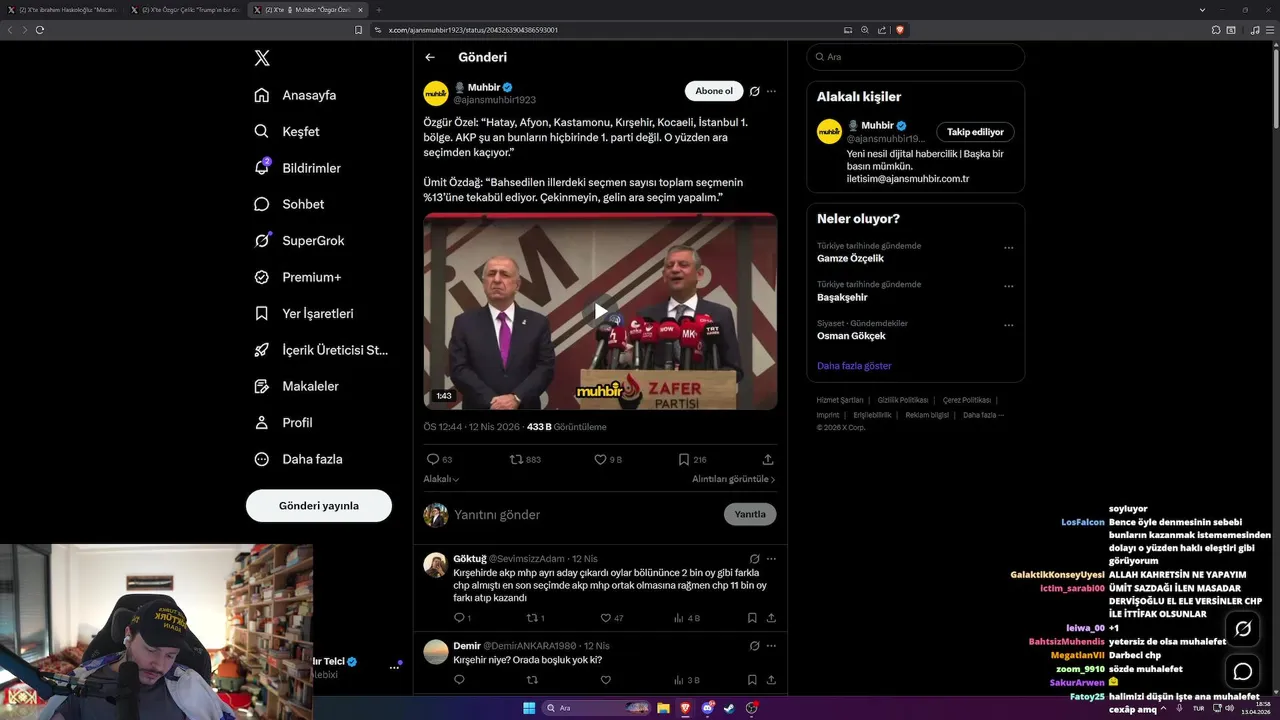Play the Zafer Partisi video
The height and width of the screenshot is (720, 1280).
pos(600,311)
